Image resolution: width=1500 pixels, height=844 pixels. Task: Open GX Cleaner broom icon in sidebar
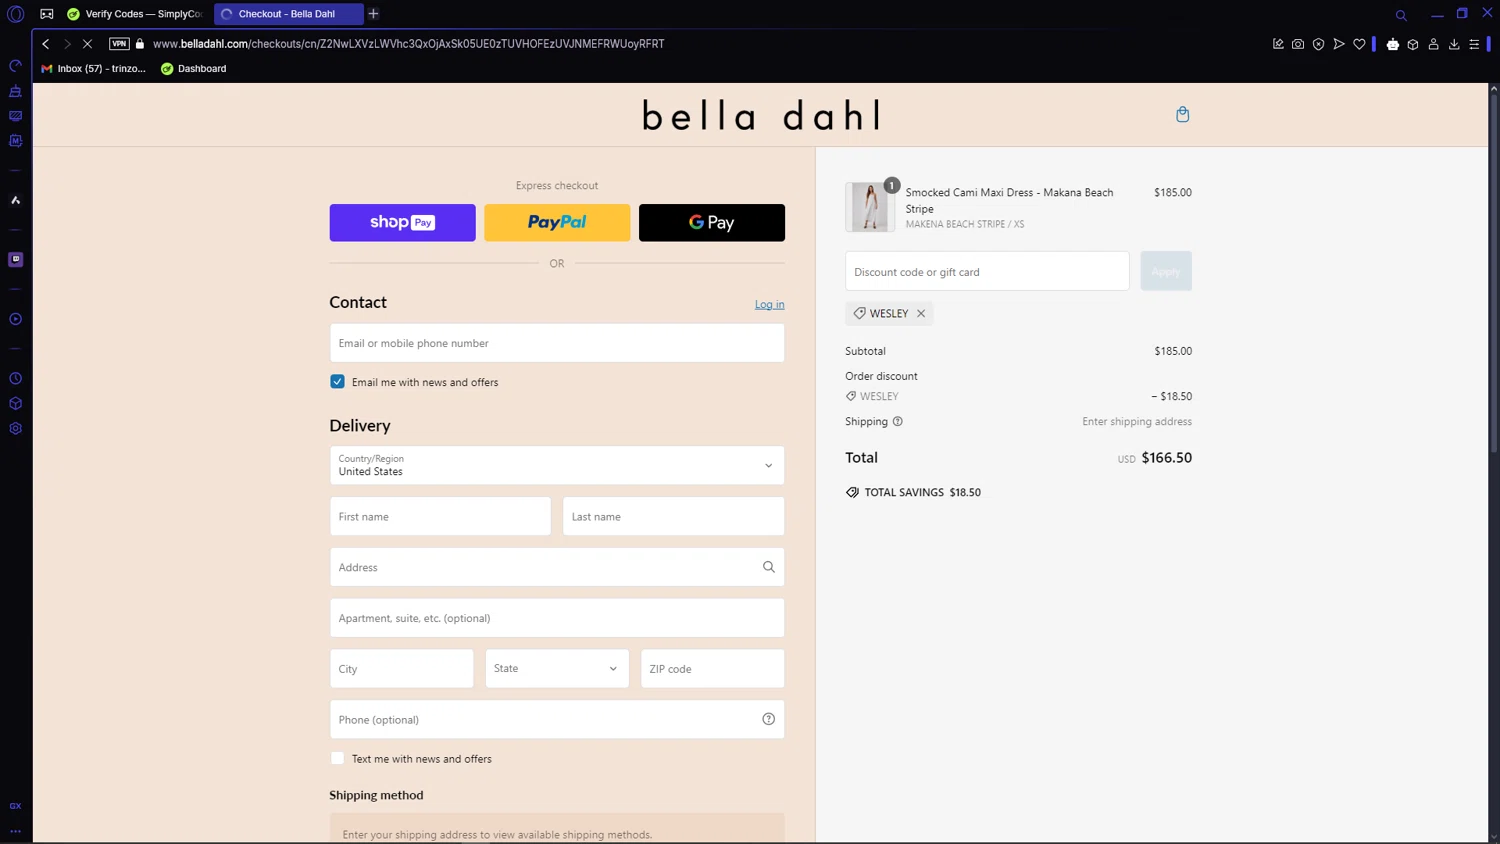point(15,91)
